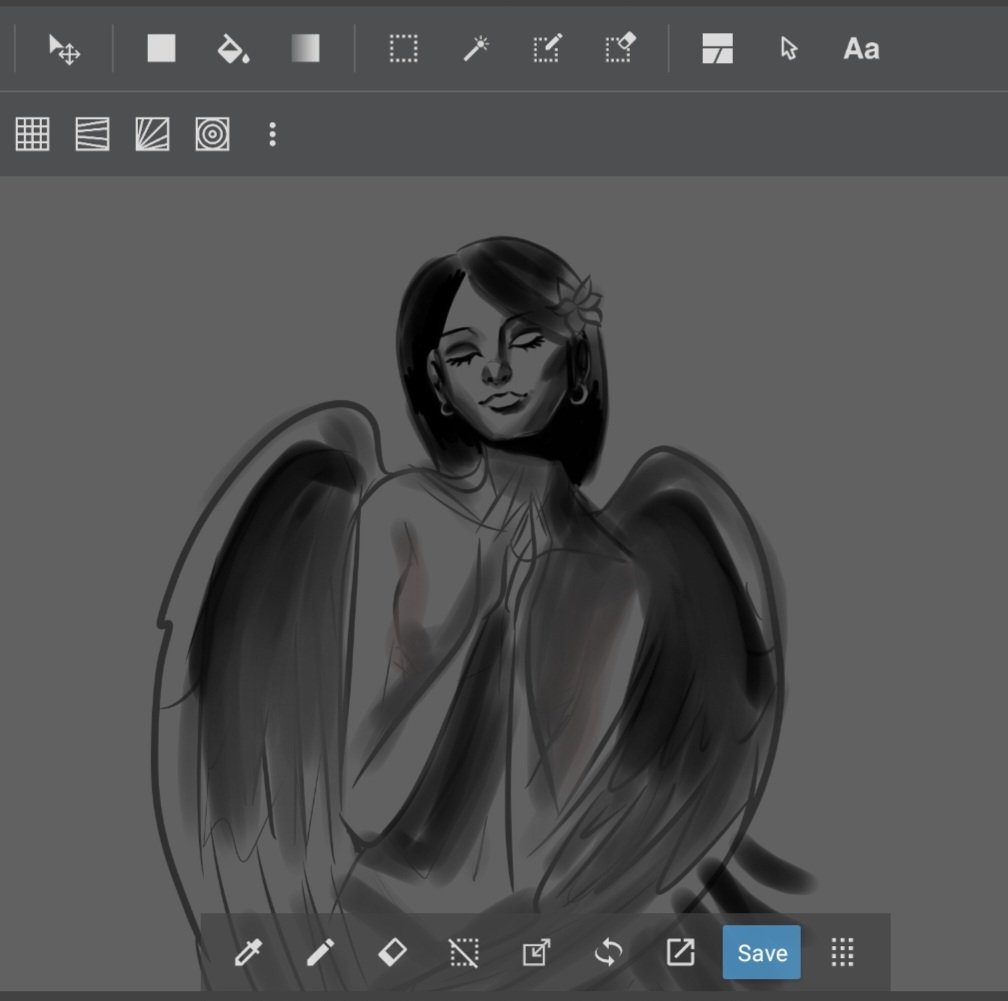Open the snap options three-dot menu
This screenshot has width=1008, height=1001.
[273, 134]
